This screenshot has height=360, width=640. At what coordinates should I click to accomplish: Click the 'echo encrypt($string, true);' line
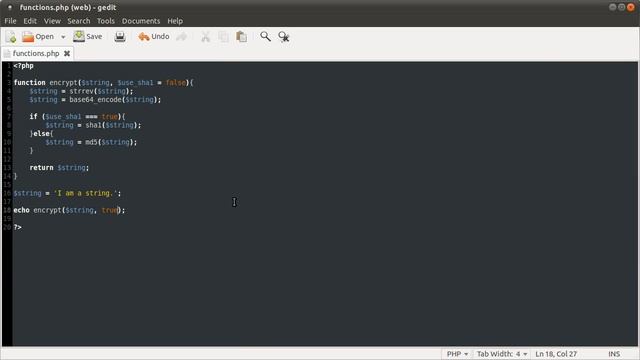(x=69, y=210)
